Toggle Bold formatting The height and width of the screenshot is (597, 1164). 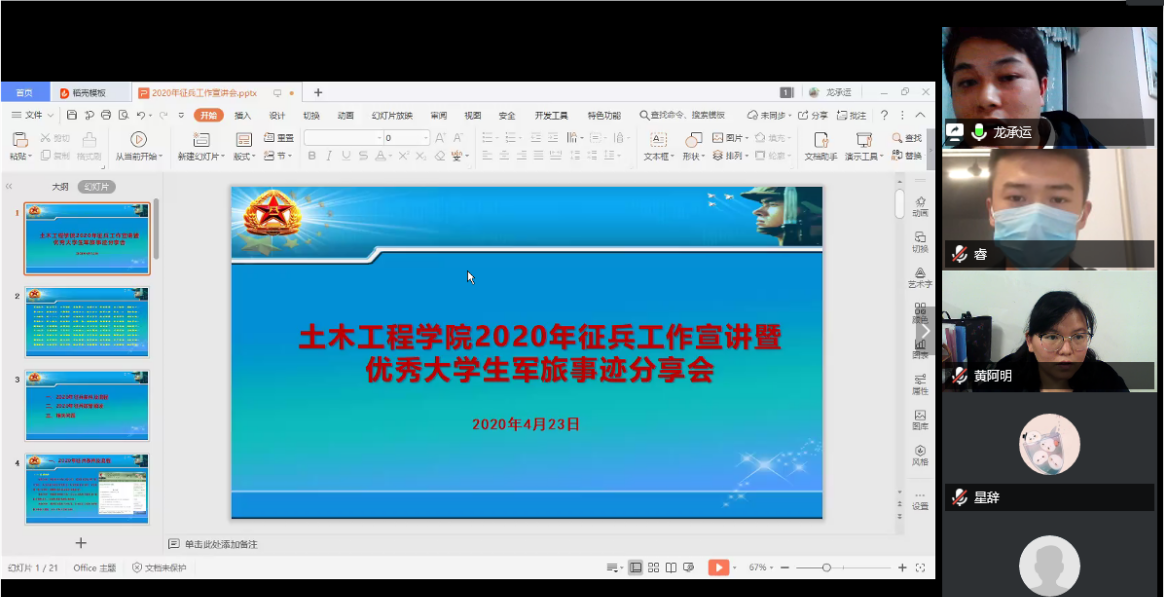tap(312, 156)
